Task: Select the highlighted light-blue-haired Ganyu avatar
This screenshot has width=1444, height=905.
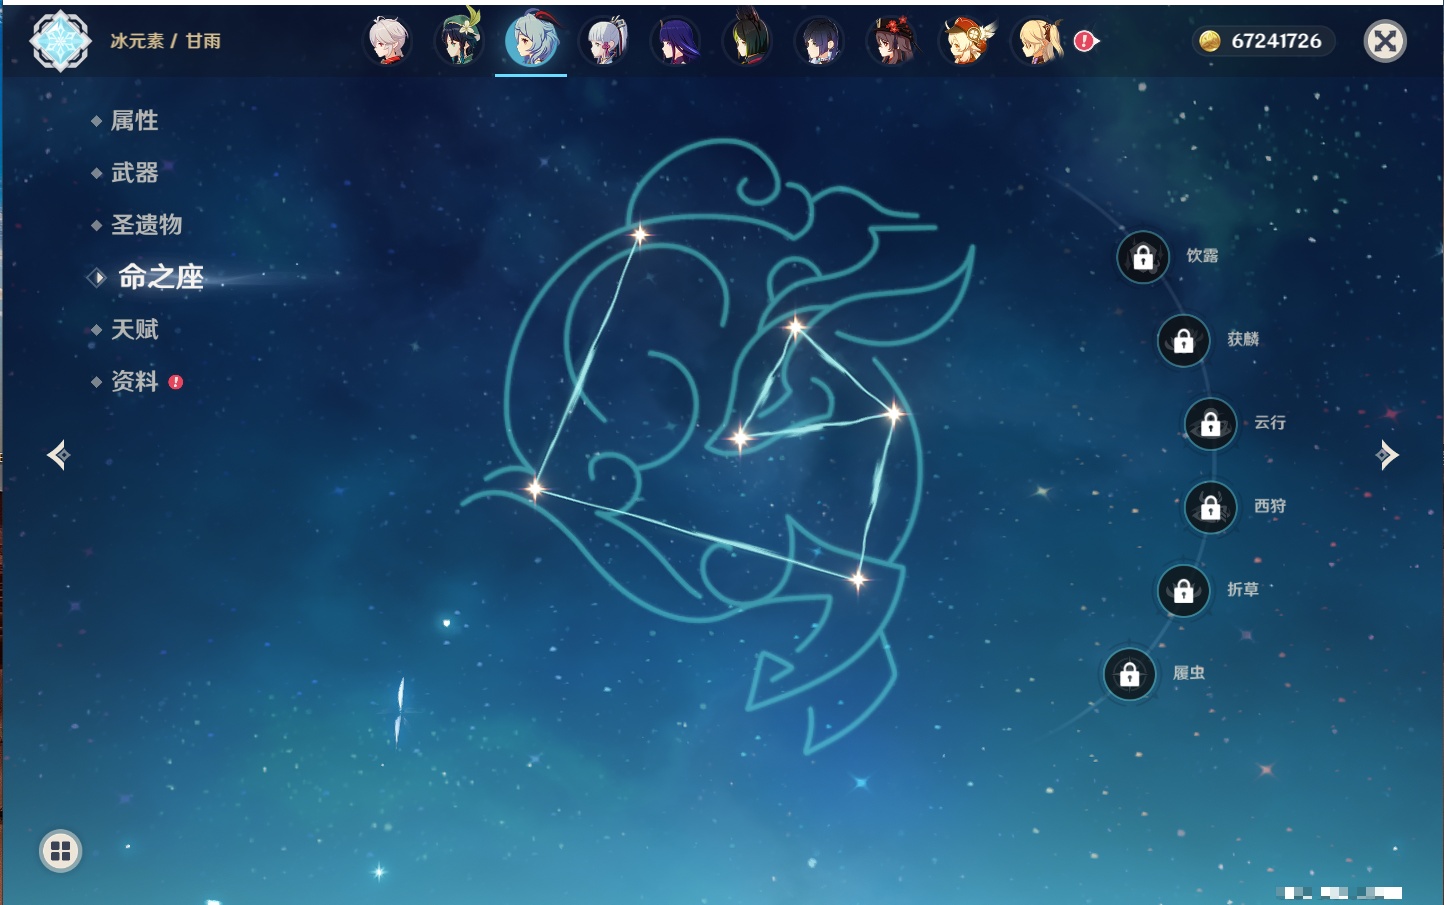Action: tap(531, 41)
